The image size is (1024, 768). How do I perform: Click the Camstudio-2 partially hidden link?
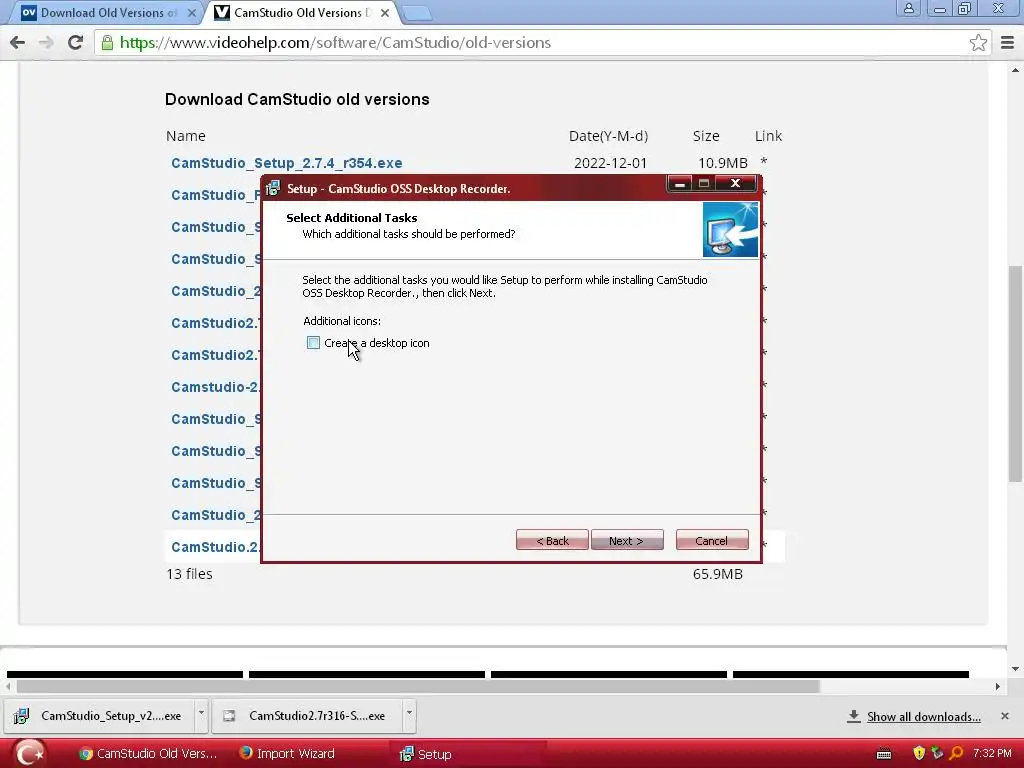coord(216,387)
